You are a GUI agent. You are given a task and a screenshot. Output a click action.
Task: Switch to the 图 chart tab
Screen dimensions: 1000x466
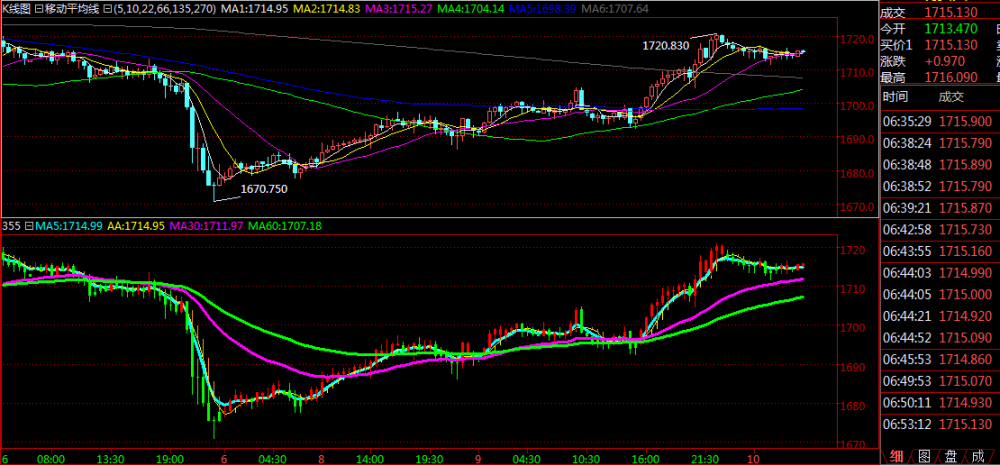pyautogui.click(x=923, y=456)
